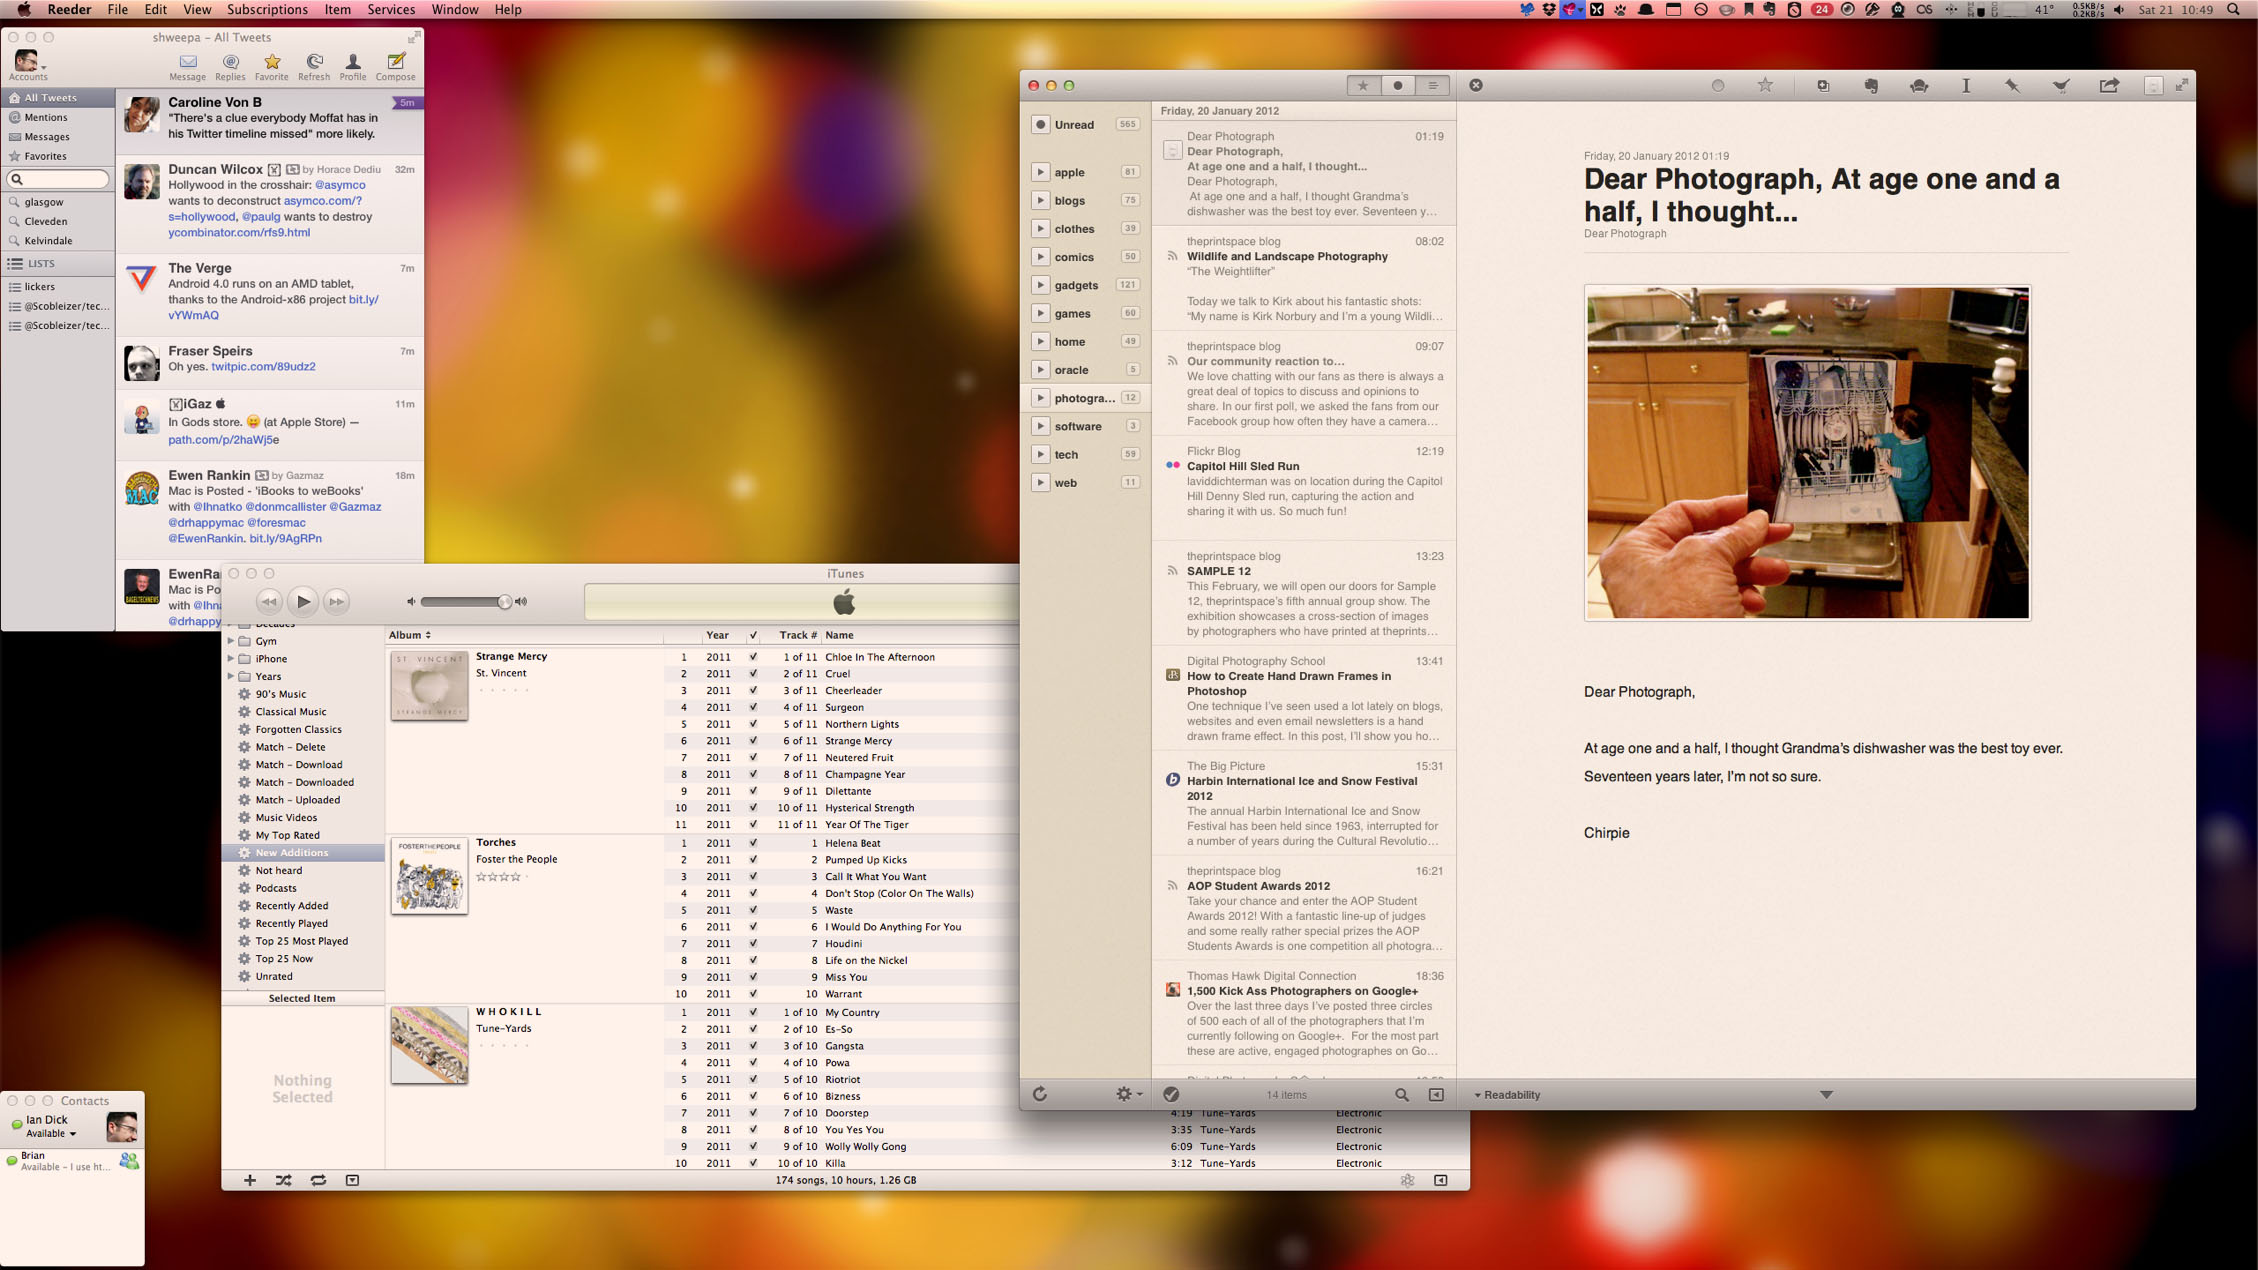2258x1270 pixels.
Task: Select Mentions in the Twitter sidebar
Action: point(46,117)
